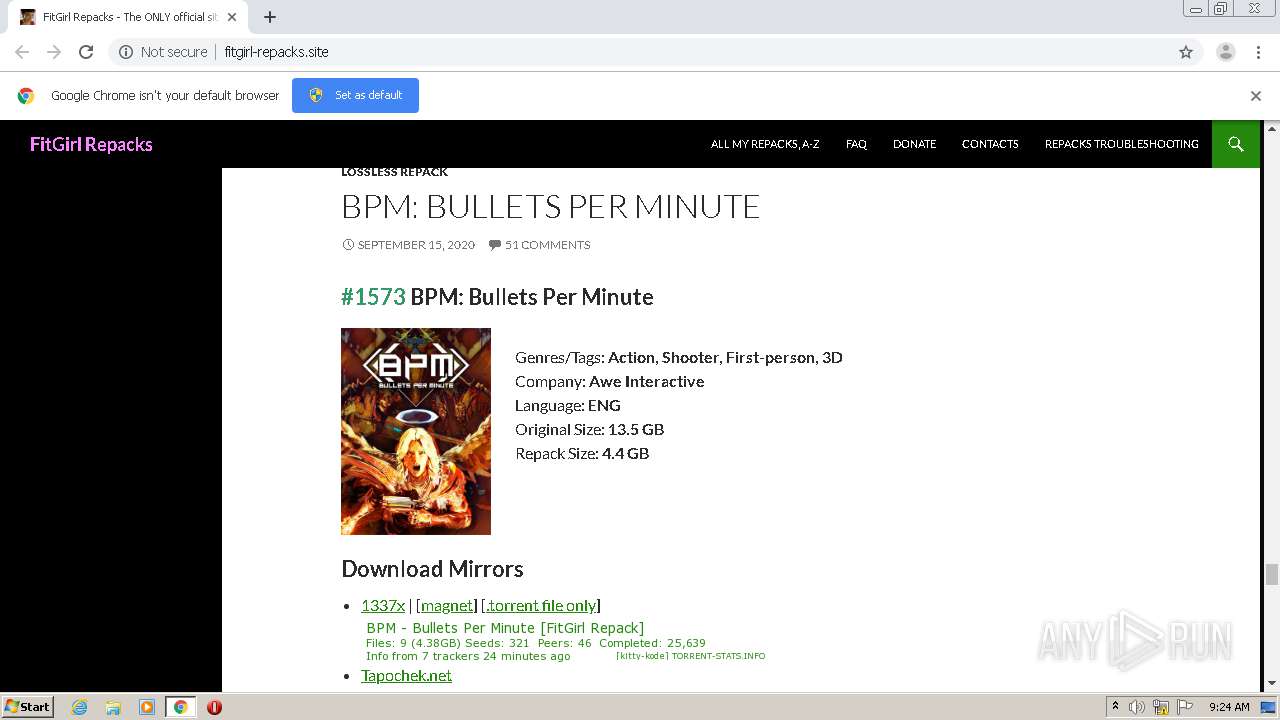Open the LOSSLESS REPACK category link
1280x720 pixels.
[x=394, y=172]
